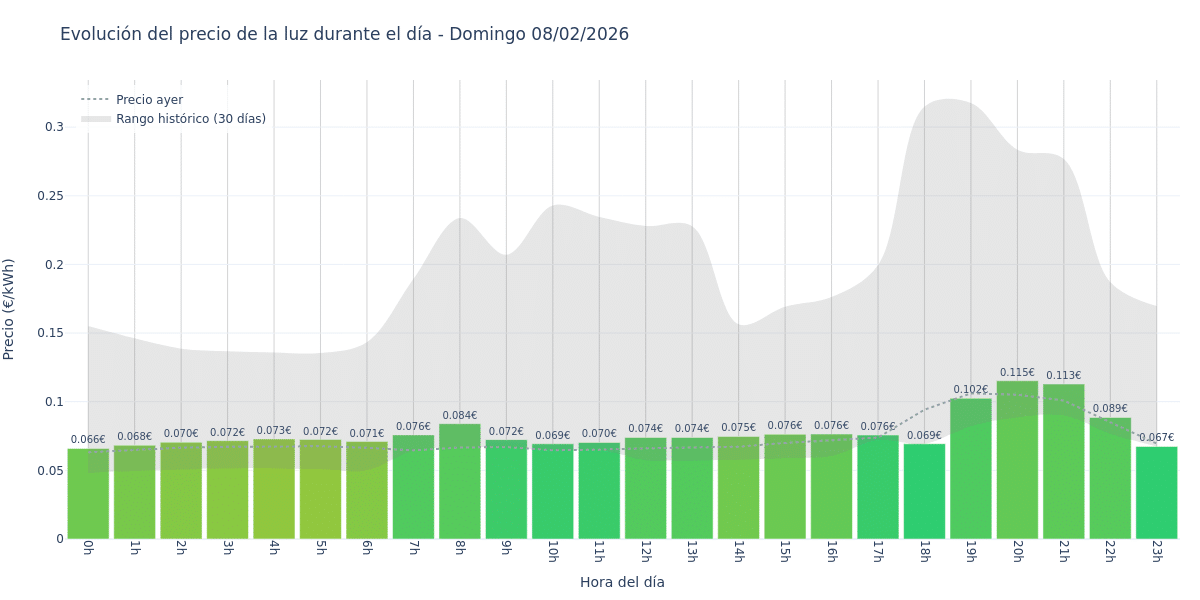
Task: Click the 'Hora del día' axis title
Action: click(622, 582)
